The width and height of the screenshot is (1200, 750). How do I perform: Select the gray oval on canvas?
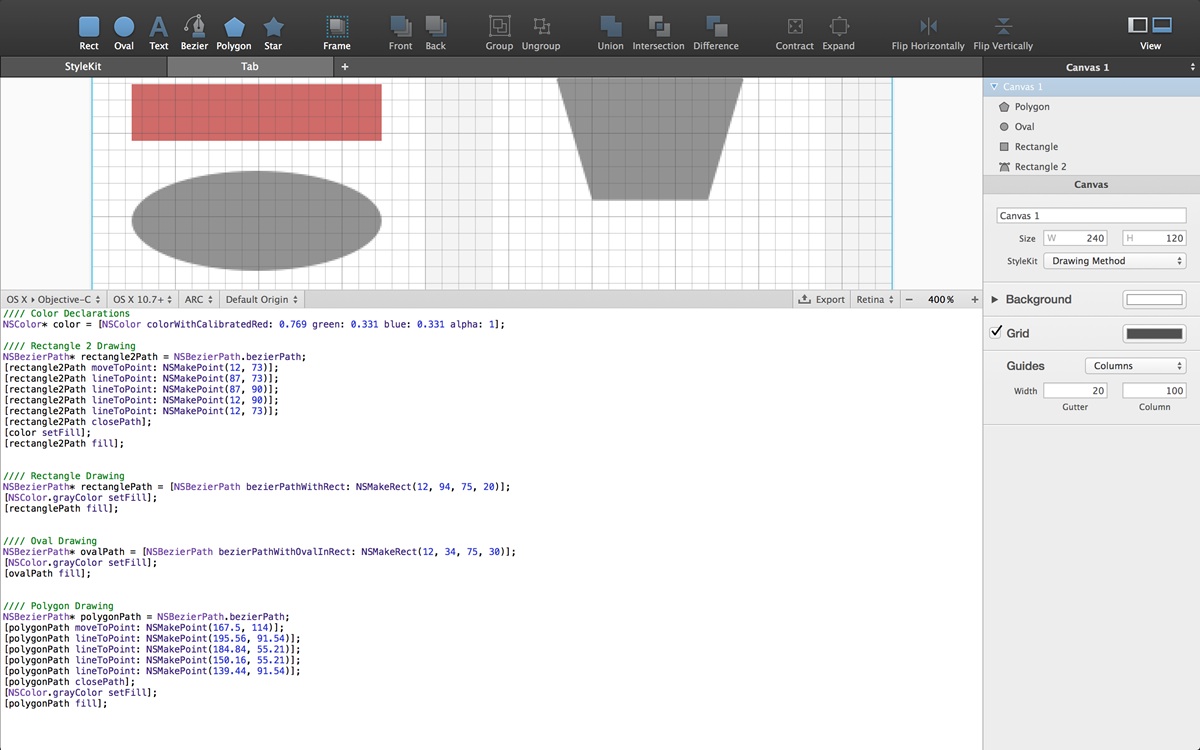pyautogui.click(x=257, y=221)
